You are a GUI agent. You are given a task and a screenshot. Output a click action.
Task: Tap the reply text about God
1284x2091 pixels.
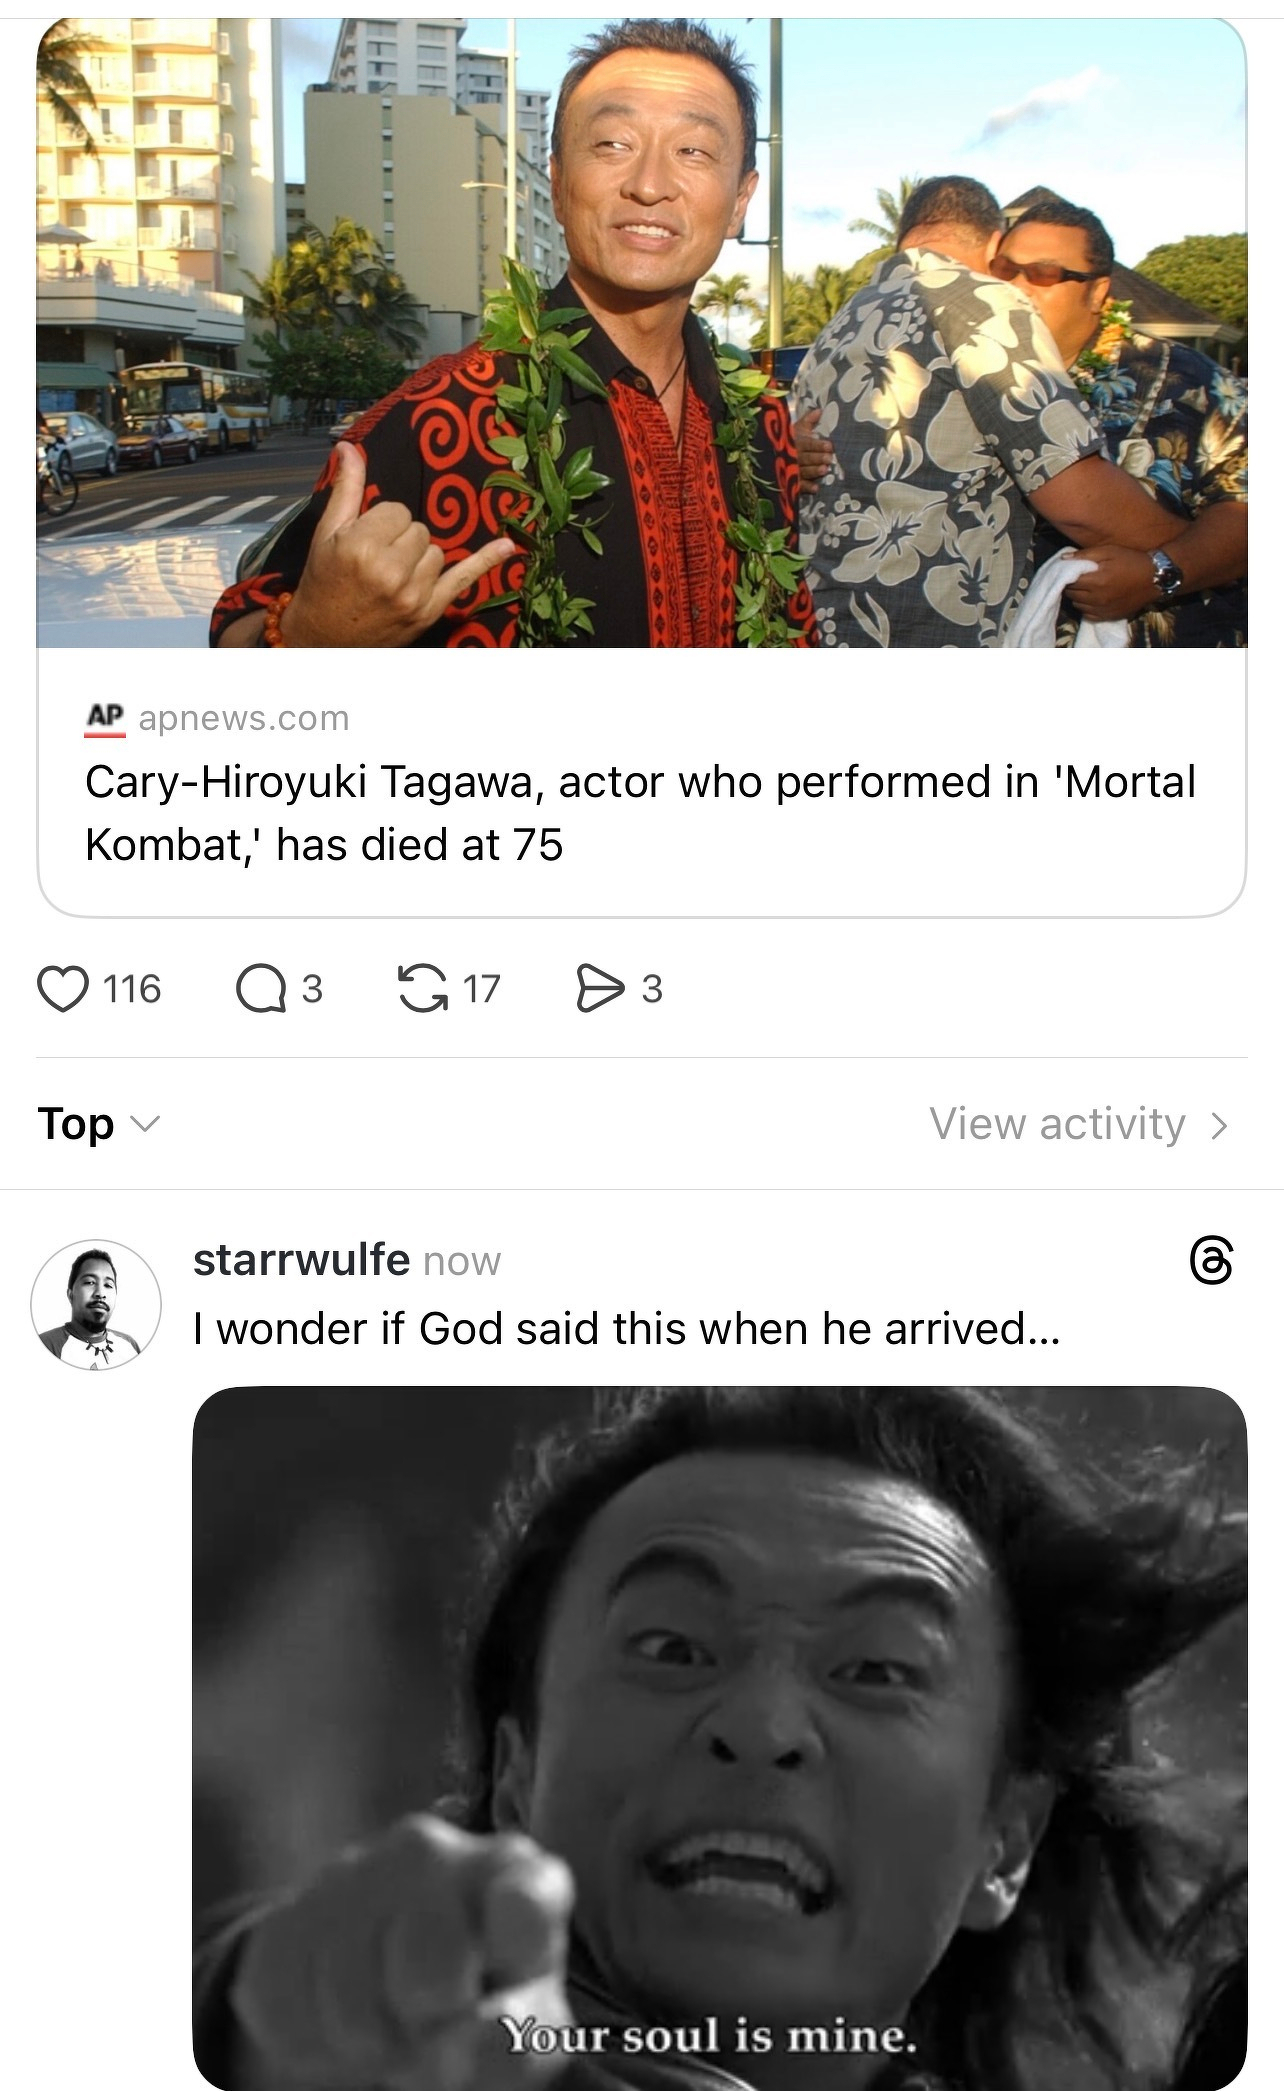tap(626, 1329)
